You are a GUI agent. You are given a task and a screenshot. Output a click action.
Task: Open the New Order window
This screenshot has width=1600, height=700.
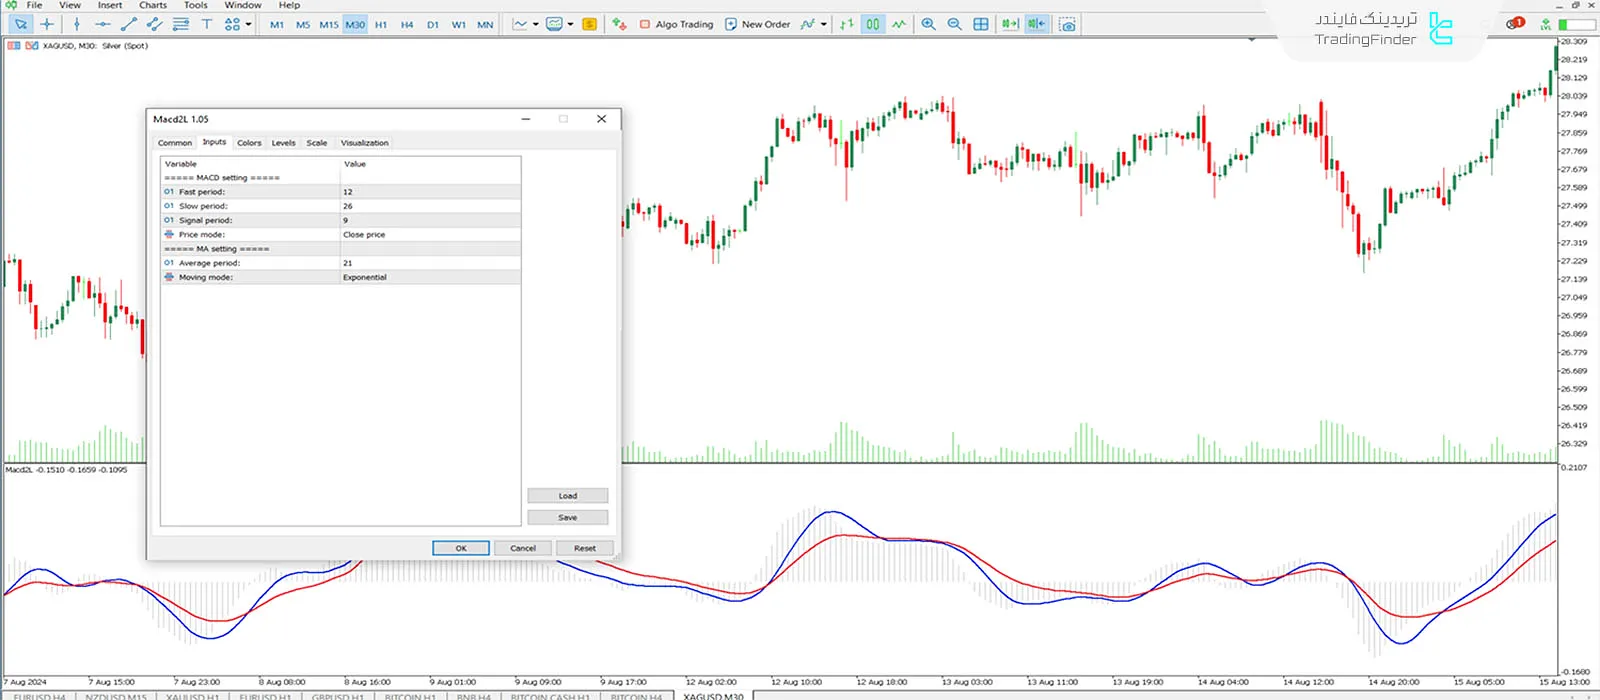coord(758,24)
